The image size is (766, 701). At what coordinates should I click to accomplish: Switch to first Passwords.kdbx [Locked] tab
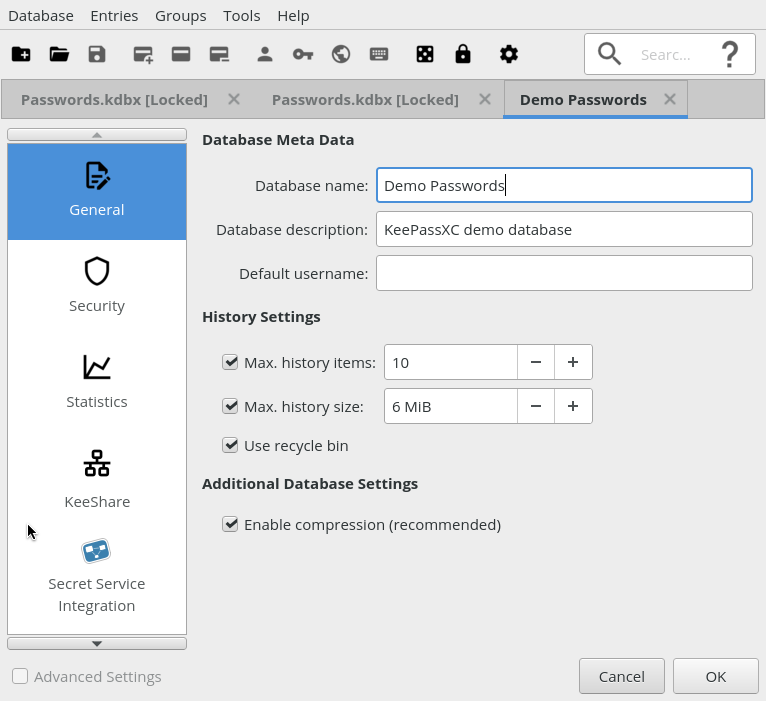coord(114,100)
